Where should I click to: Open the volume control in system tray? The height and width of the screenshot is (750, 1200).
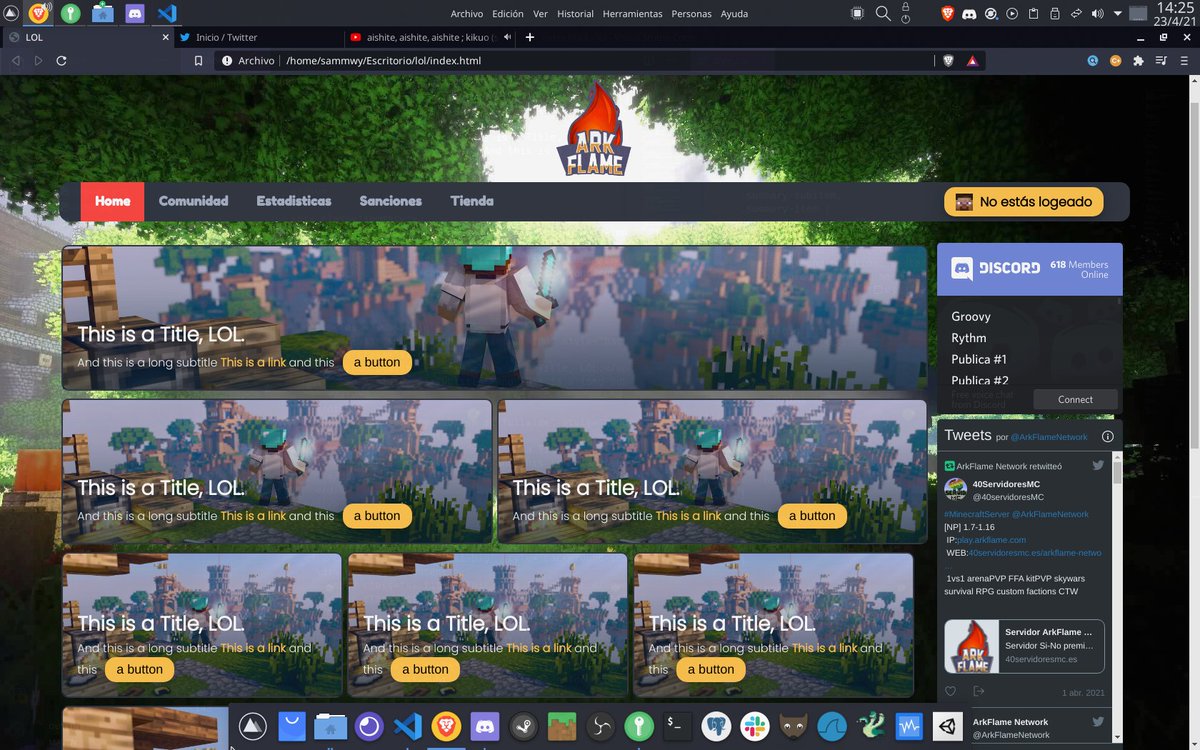click(1097, 14)
